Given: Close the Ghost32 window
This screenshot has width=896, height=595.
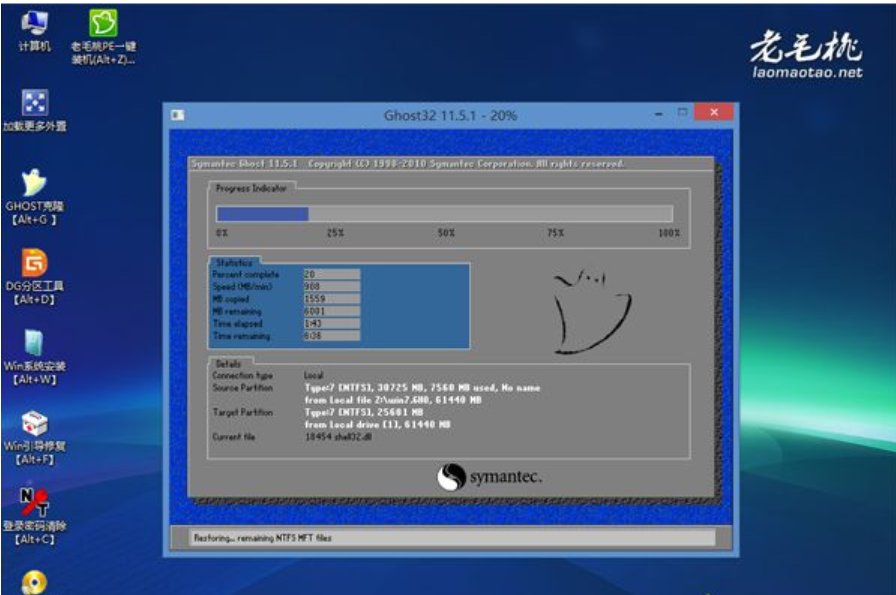Looking at the screenshot, I should (714, 114).
